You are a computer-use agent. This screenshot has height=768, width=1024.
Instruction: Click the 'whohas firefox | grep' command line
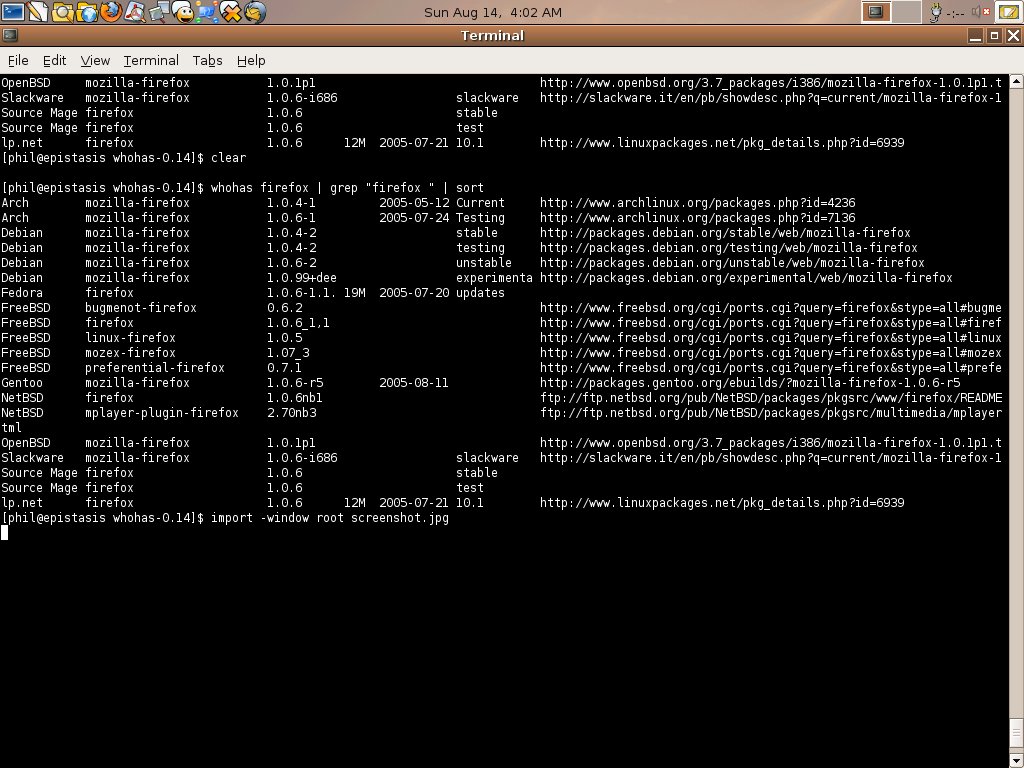[347, 188]
